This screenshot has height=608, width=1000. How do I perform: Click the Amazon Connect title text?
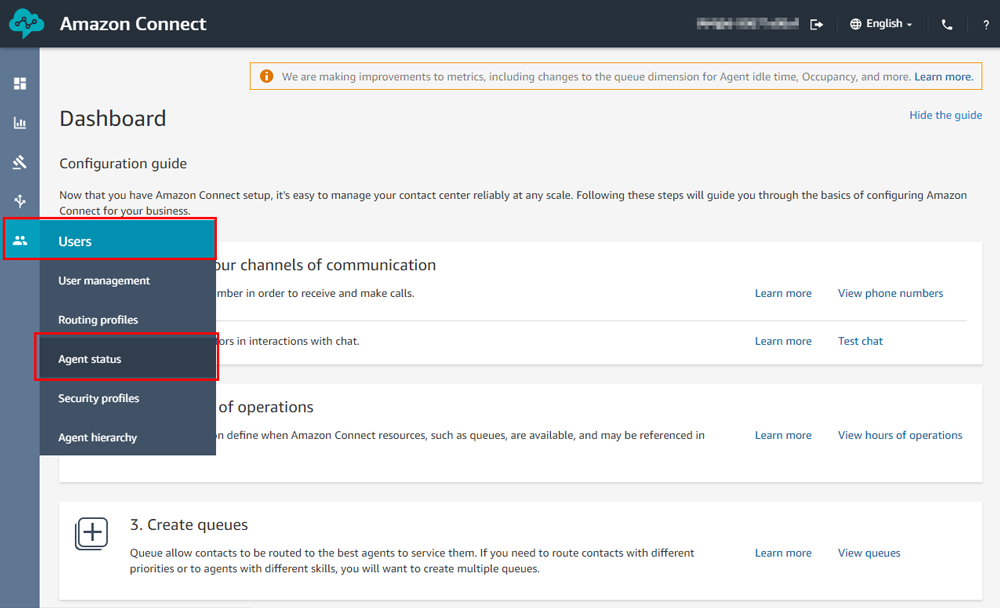tap(133, 24)
